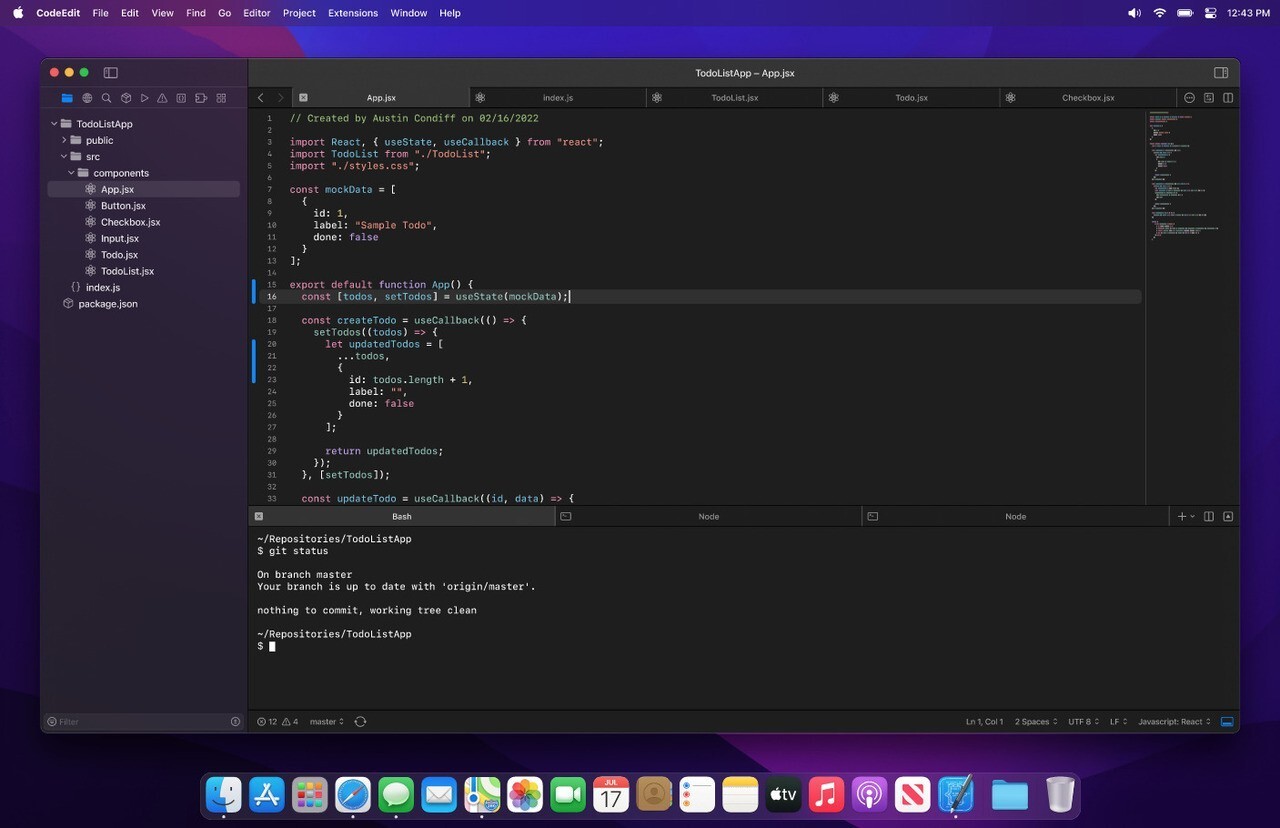This screenshot has width=1280, height=828.
Task: Open the Javascript: React language dropdown
Action: [1172, 721]
